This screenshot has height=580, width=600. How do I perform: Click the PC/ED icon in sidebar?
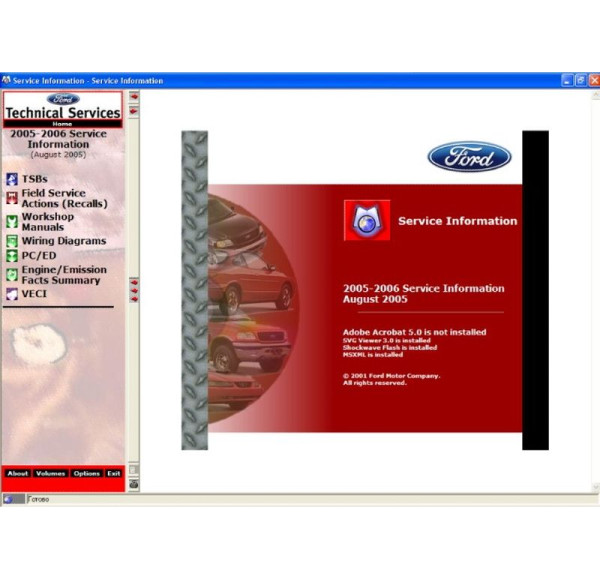(x=12, y=256)
